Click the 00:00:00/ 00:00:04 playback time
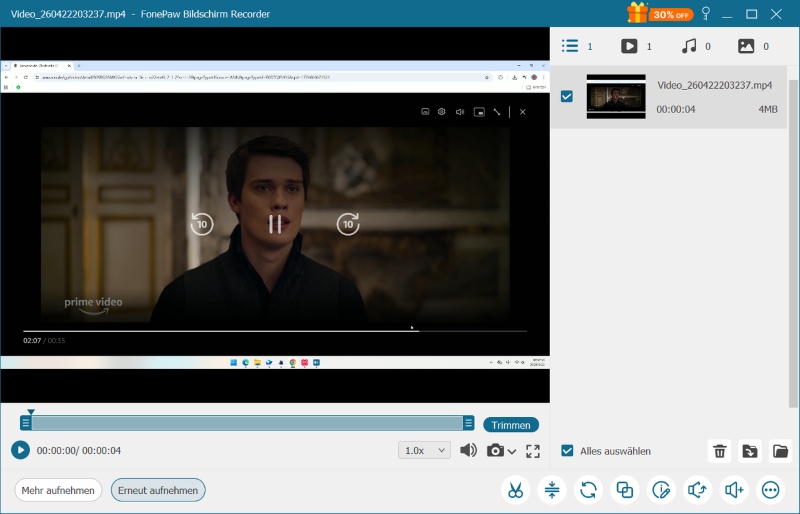This screenshot has width=800, height=514. click(x=79, y=451)
